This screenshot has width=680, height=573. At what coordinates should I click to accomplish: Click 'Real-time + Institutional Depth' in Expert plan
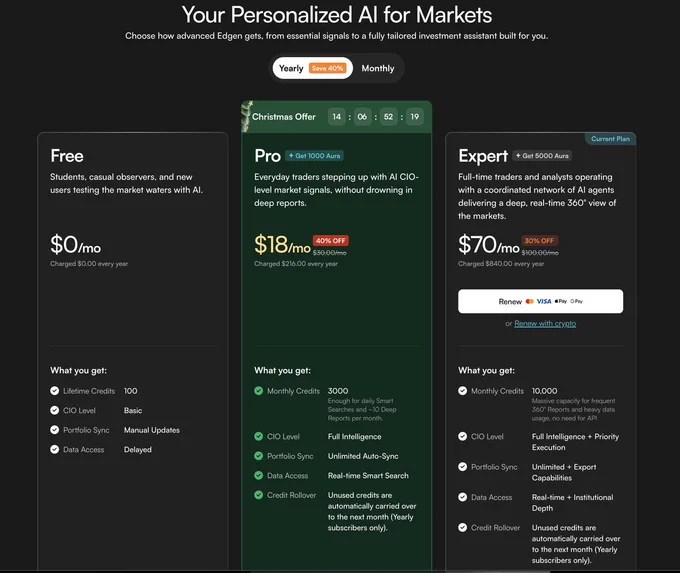572,503
